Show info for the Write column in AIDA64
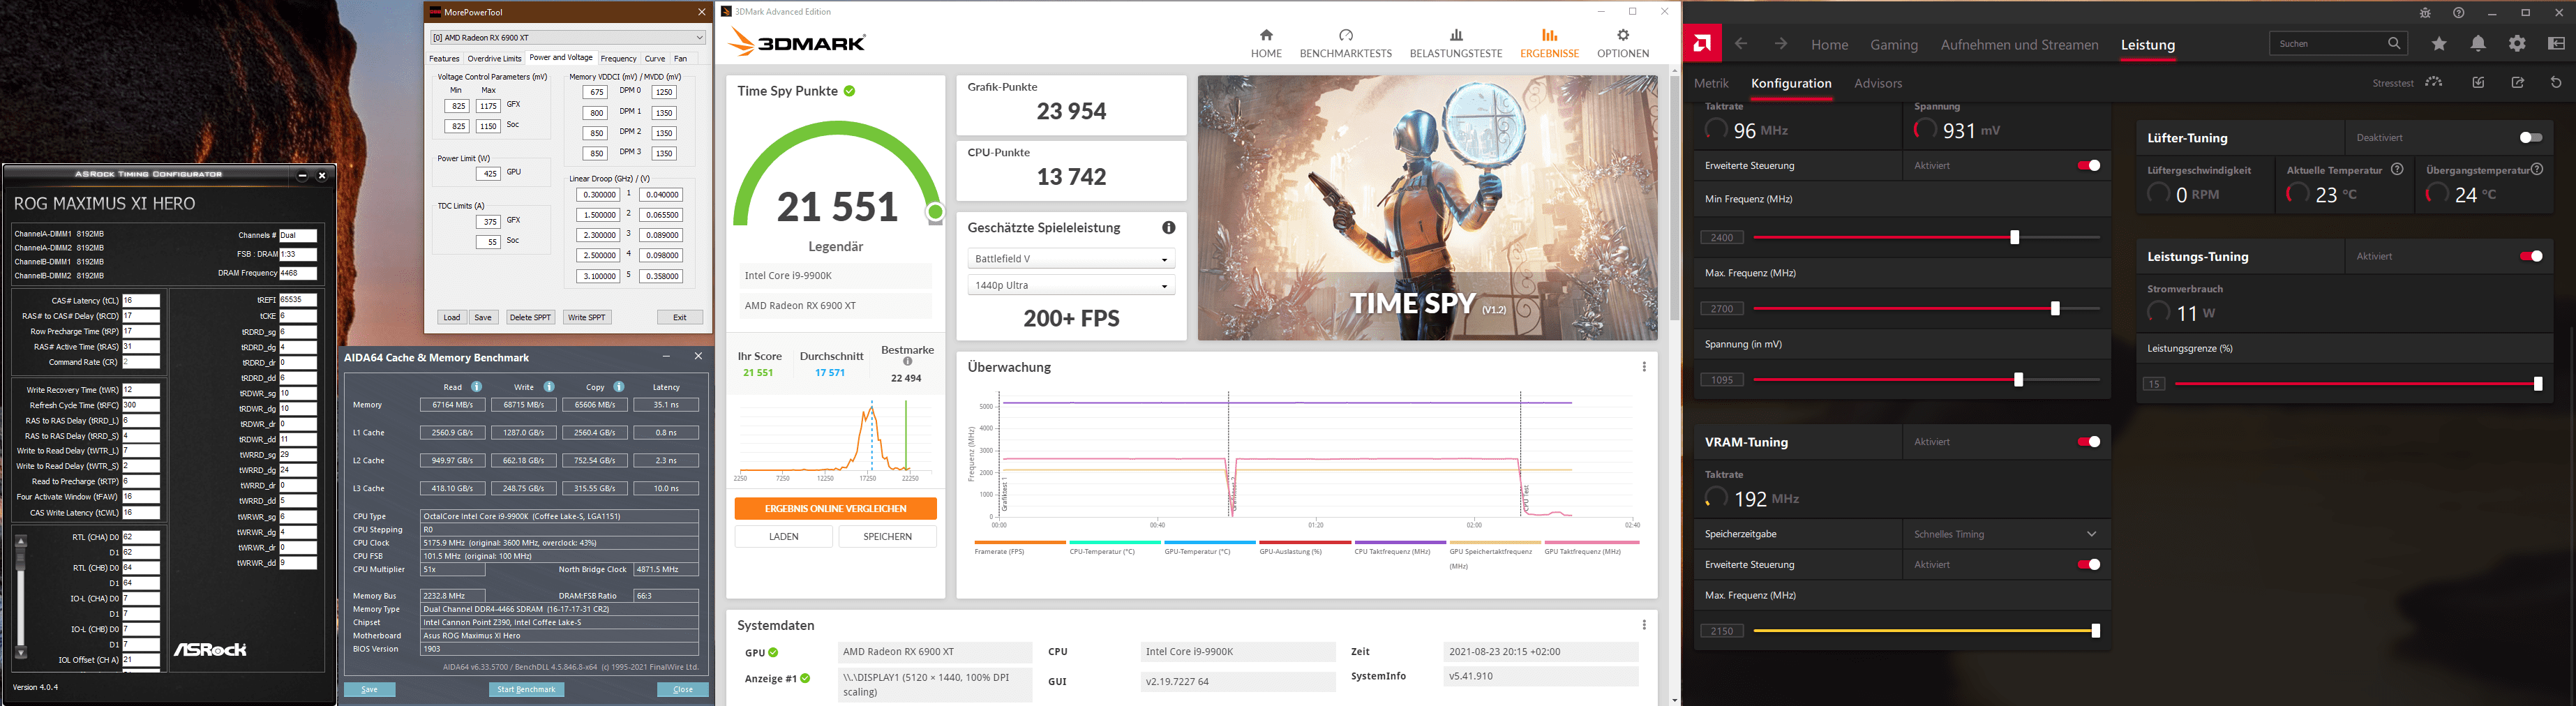Image resolution: width=2576 pixels, height=706 pixels. tap(549, 387)
